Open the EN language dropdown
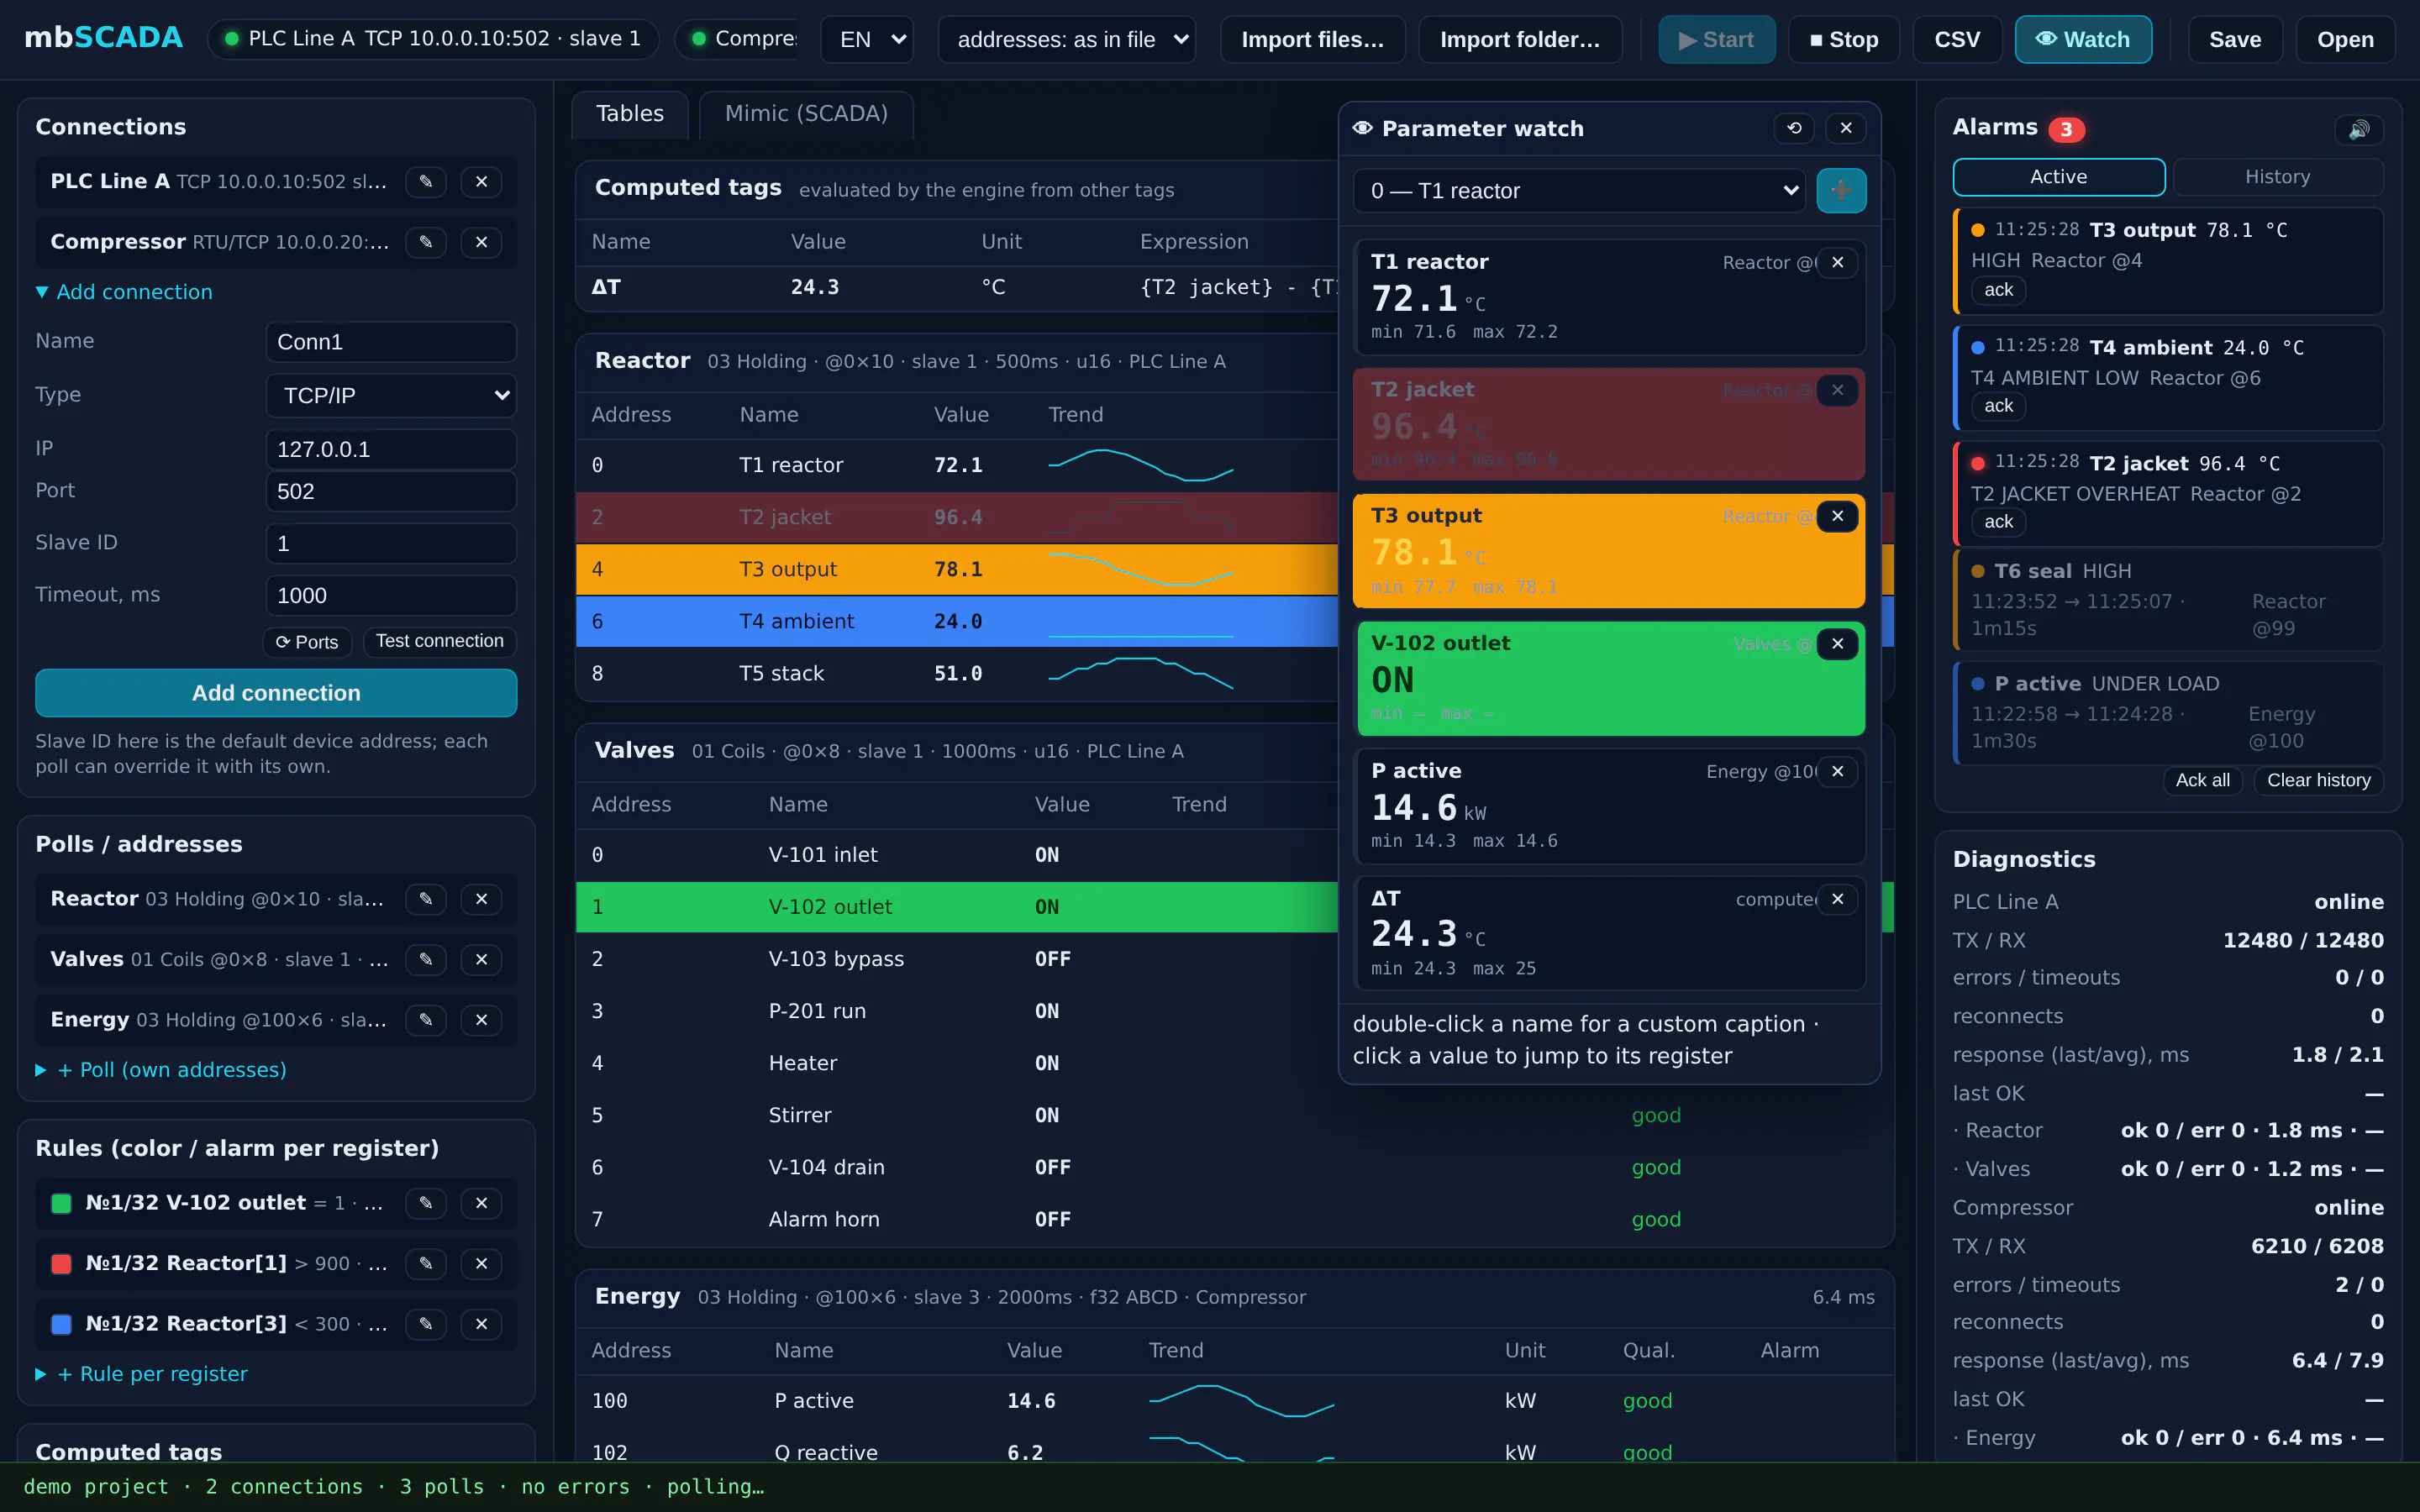This screenshot has width=2420, height=1512. 867,40
